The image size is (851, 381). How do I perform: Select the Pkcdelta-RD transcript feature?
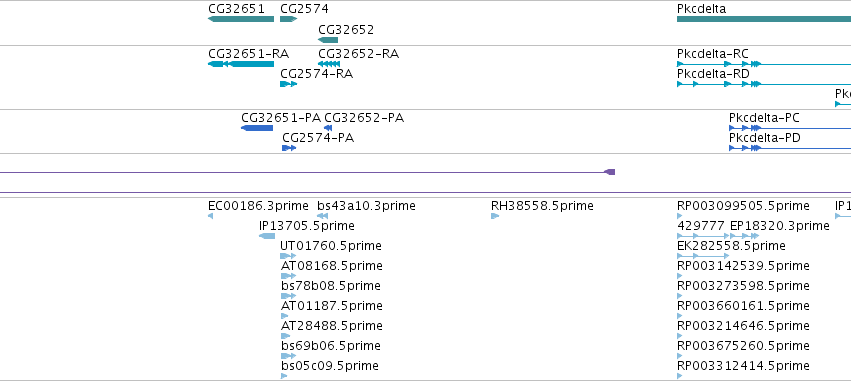764,84
